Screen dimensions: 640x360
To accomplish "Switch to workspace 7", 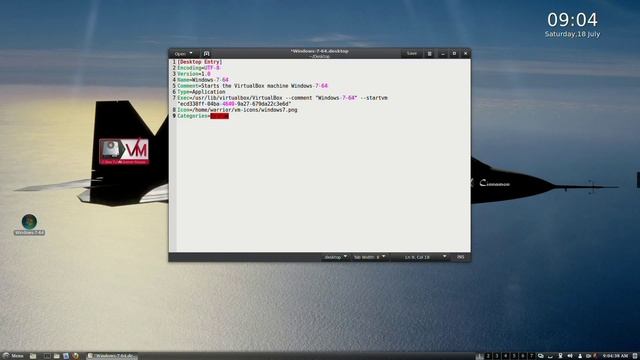I will coord(531,356).
